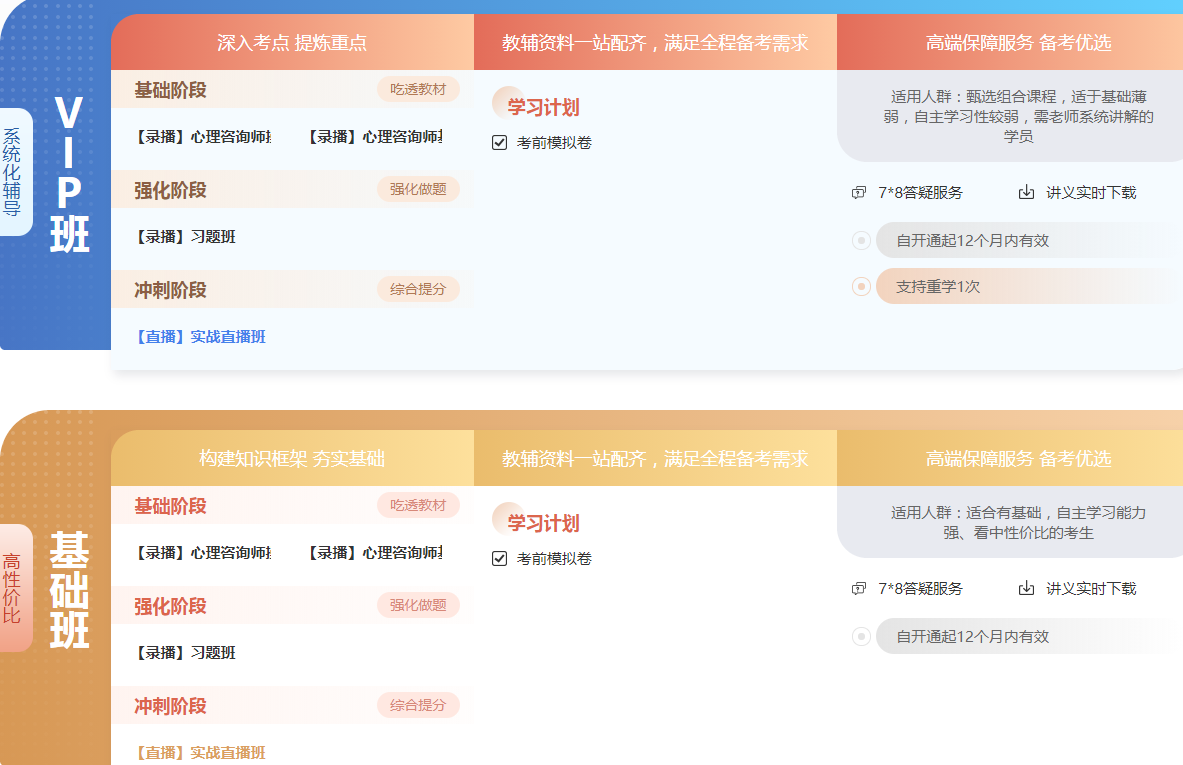Open second 【录播】心理咨询师 course in 基础班

(x=375, y=552)
